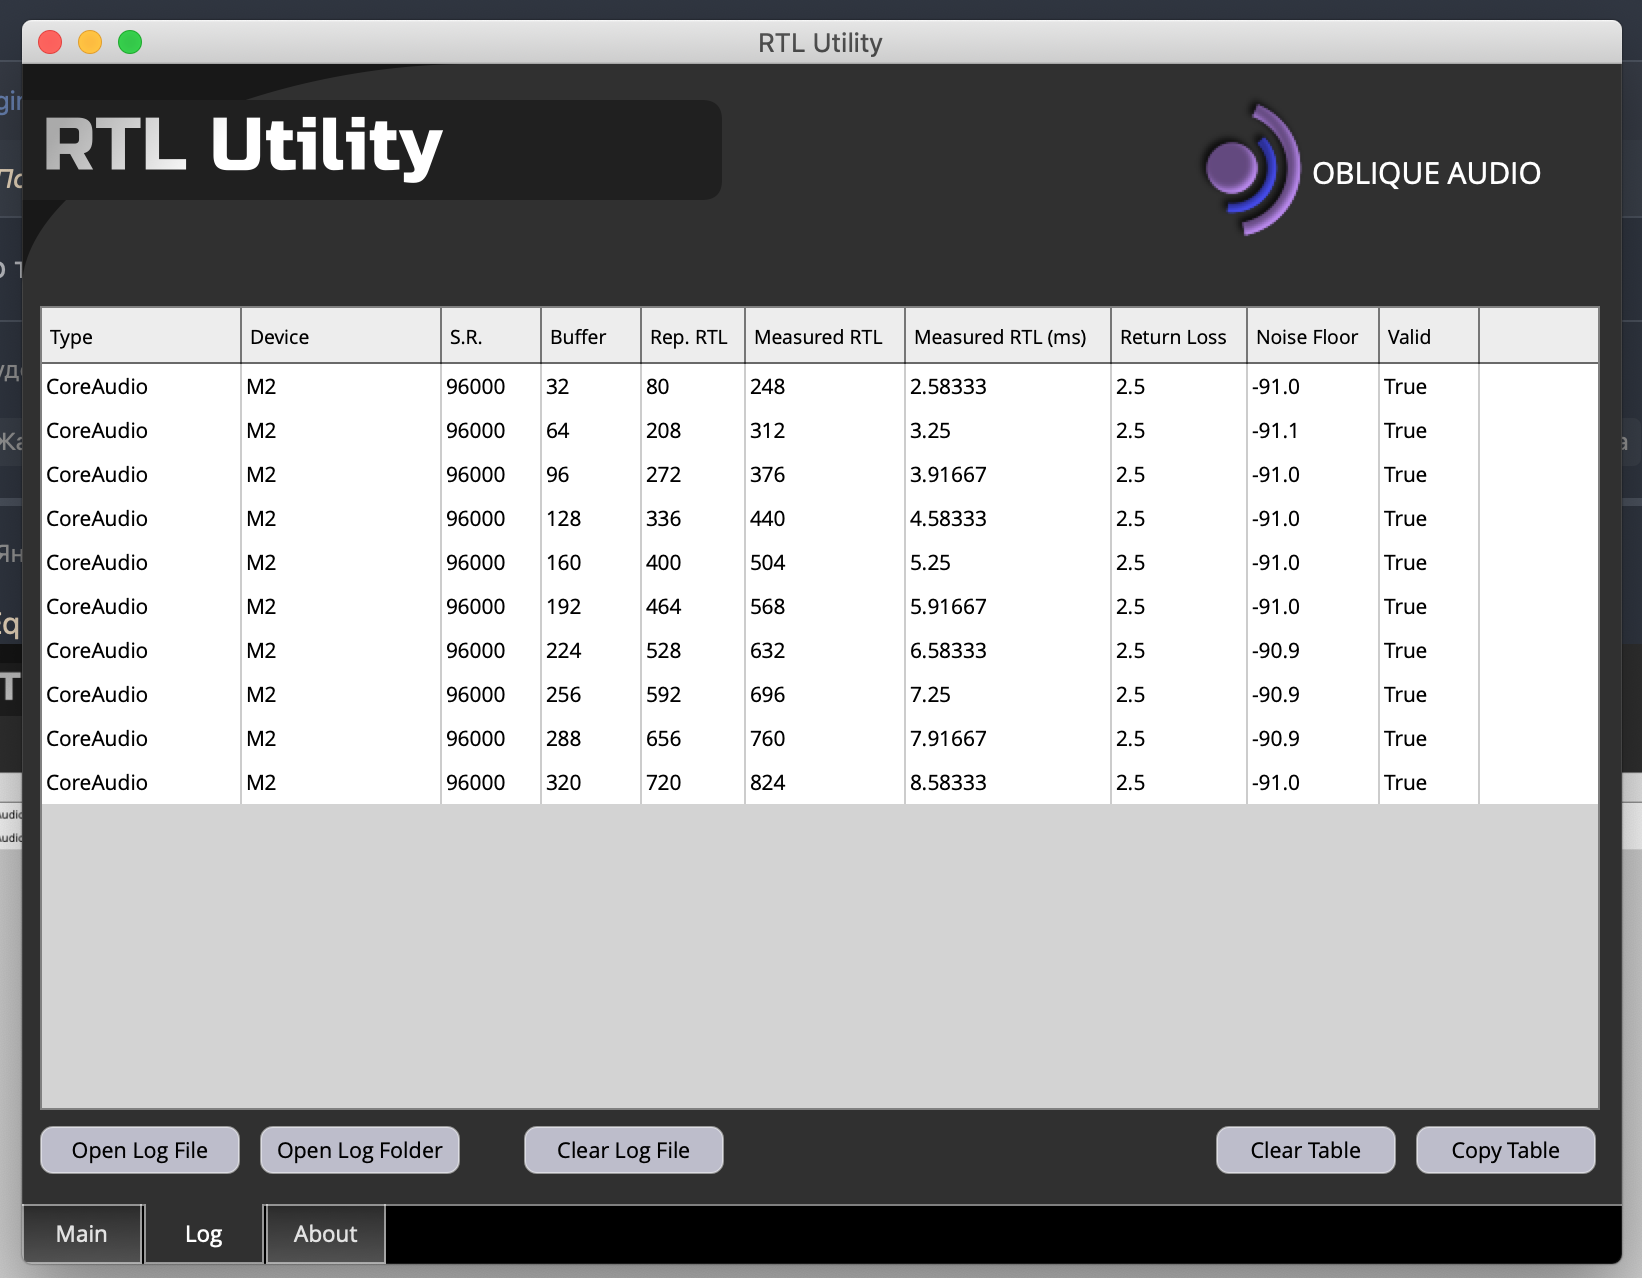This screenshot has height=1278, width=1642.
Task: Click measured RTL value 5.91667
Action: (1008, 606)
